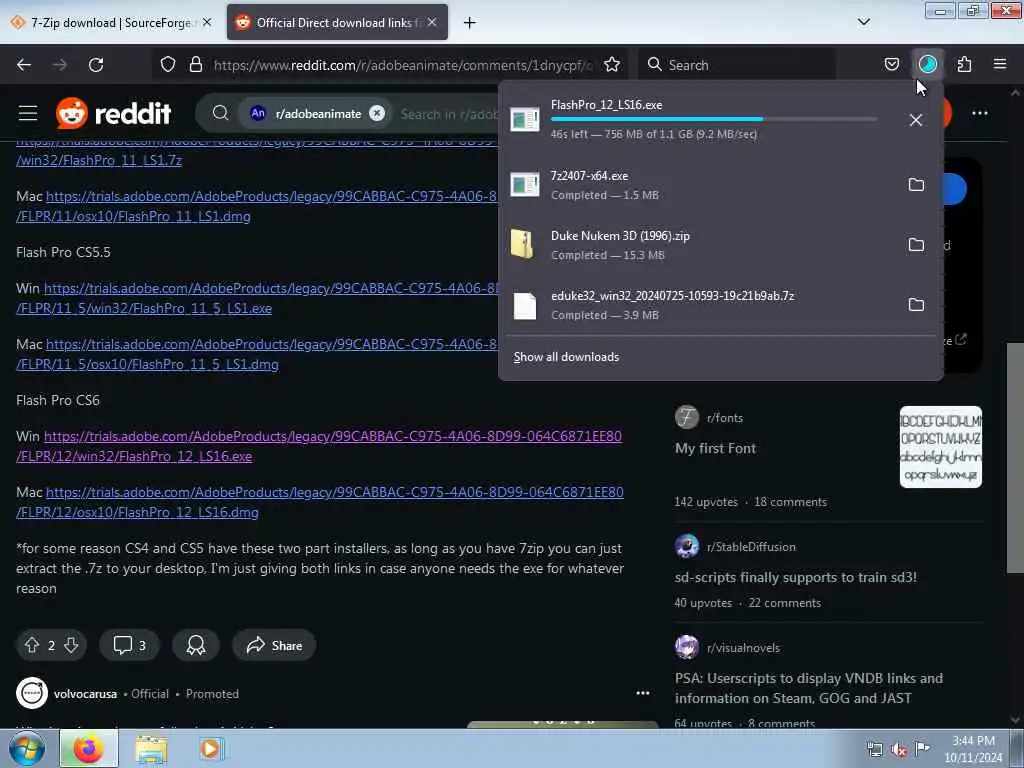Select the Official Direct download links tab
The height and width of the screenshot is (768, 1024).
coord(338,23)
